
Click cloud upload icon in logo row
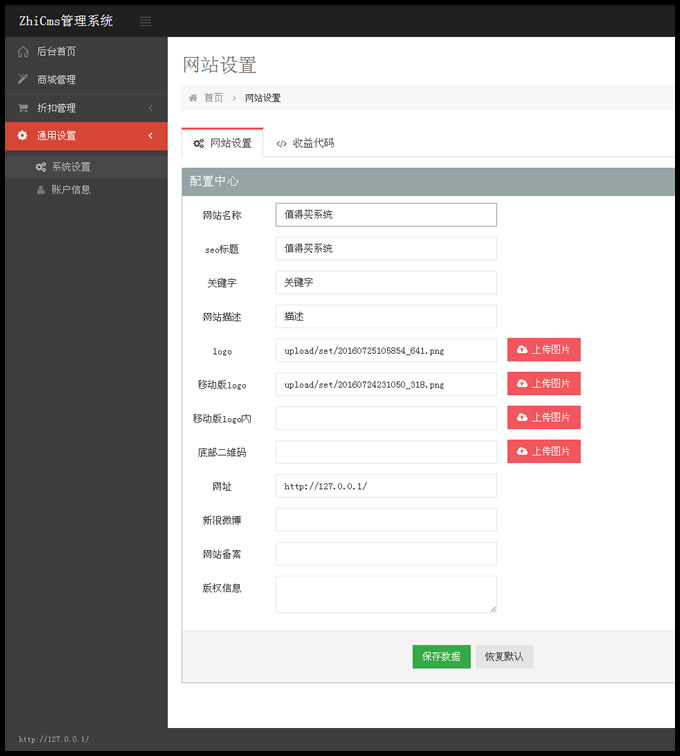point(522,350)
